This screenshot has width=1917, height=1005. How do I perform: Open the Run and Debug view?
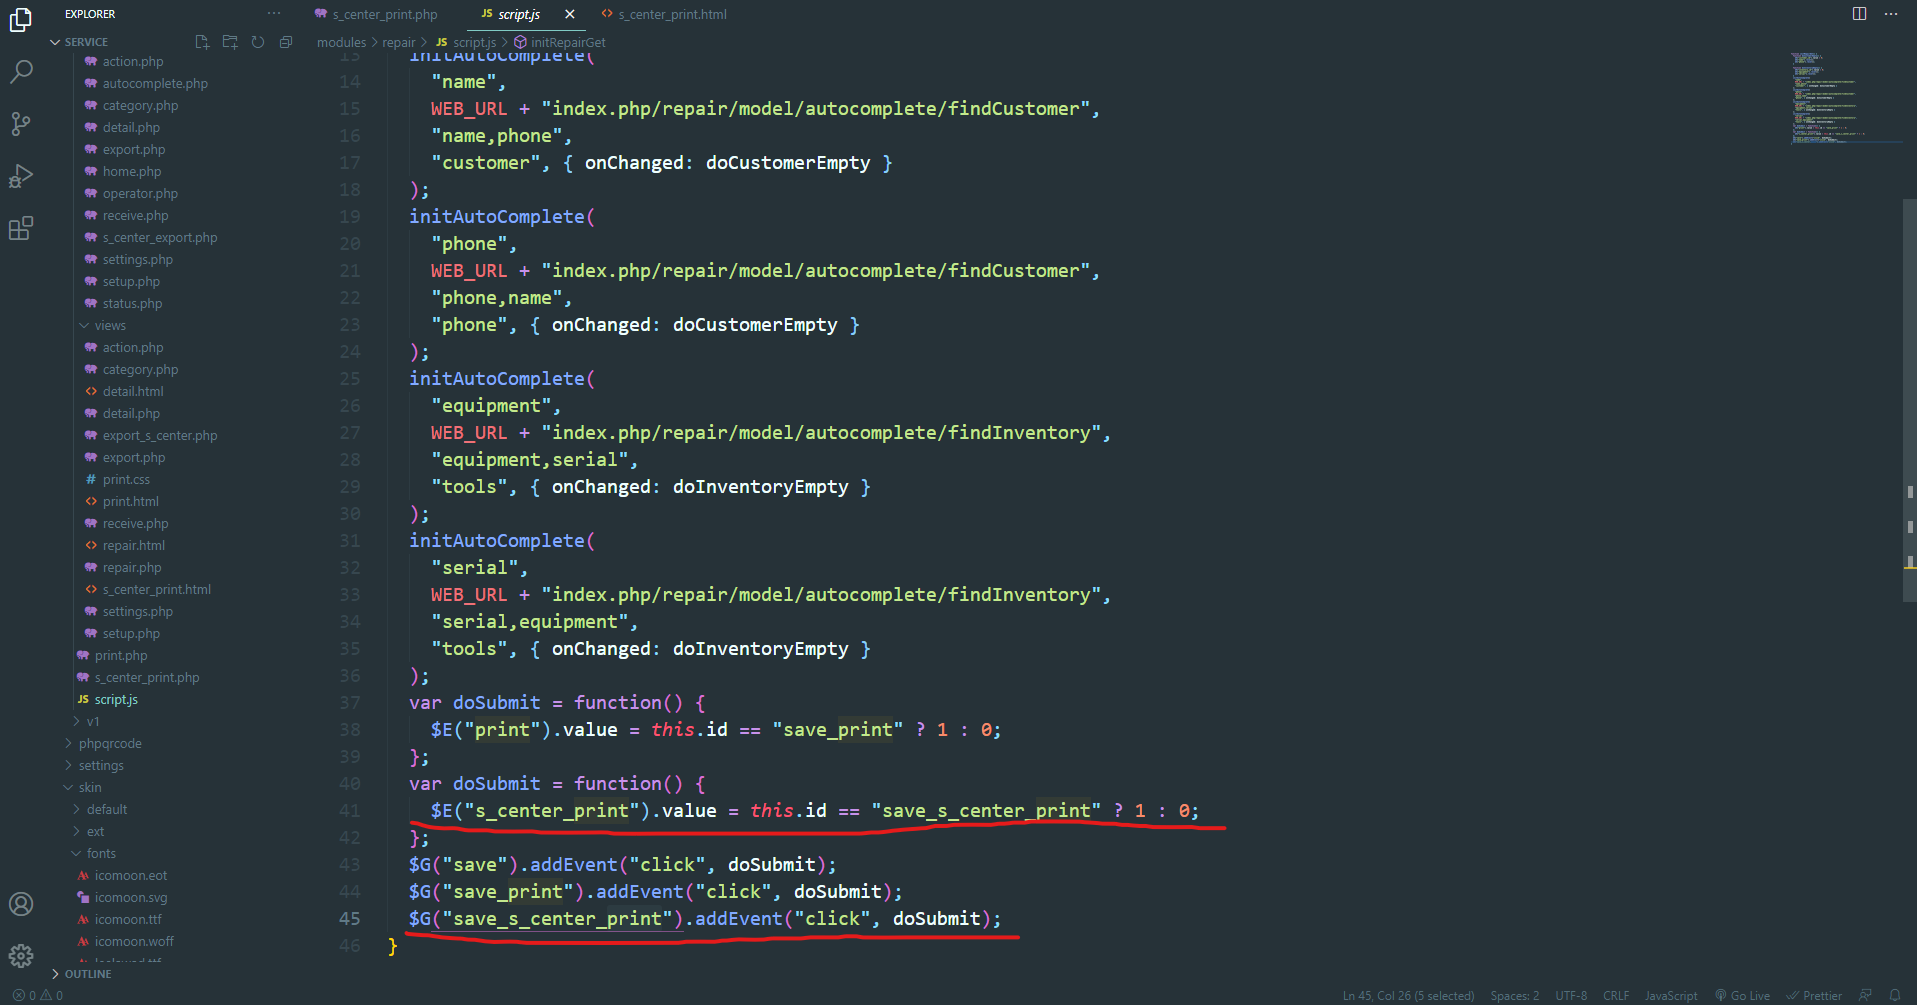21,176
